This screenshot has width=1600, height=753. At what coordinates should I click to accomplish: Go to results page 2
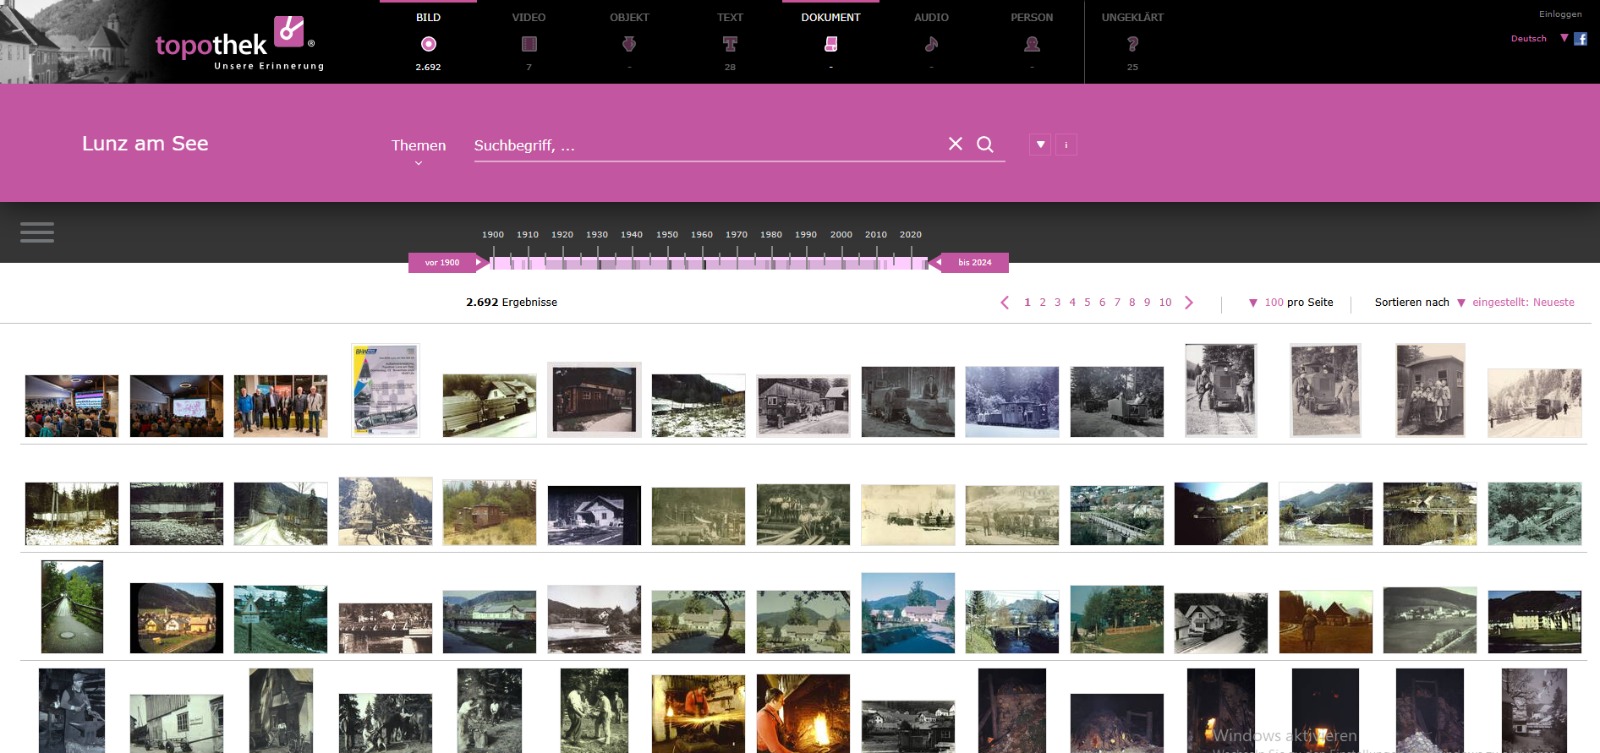point(1042,302)
